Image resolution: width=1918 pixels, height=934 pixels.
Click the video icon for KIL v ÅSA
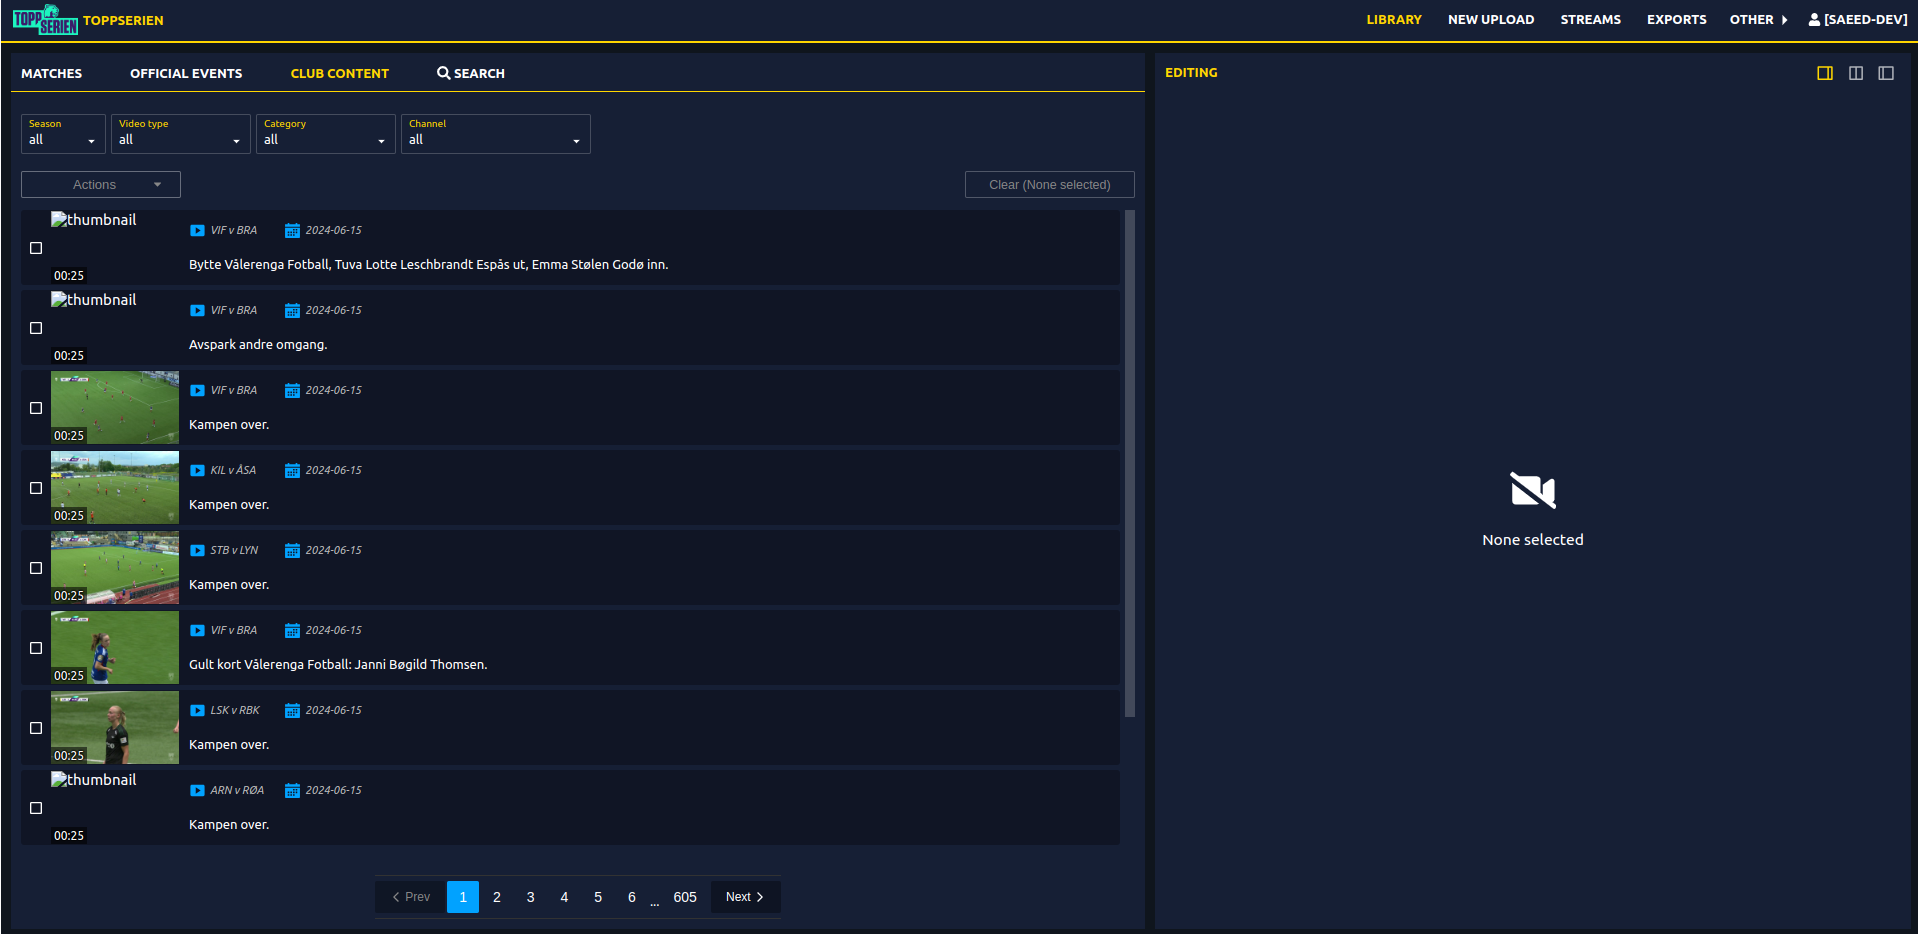pyautogui.click(x=197, y=471)
